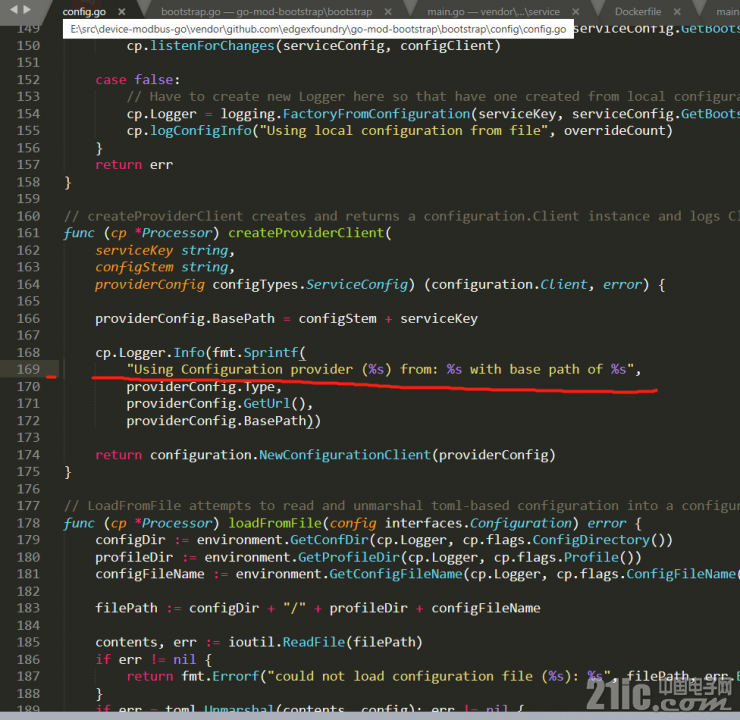Viewport: 740px width, 720px height.
Task: Click GetConfigFileName call on line 181
Action: tap(396, 574)
